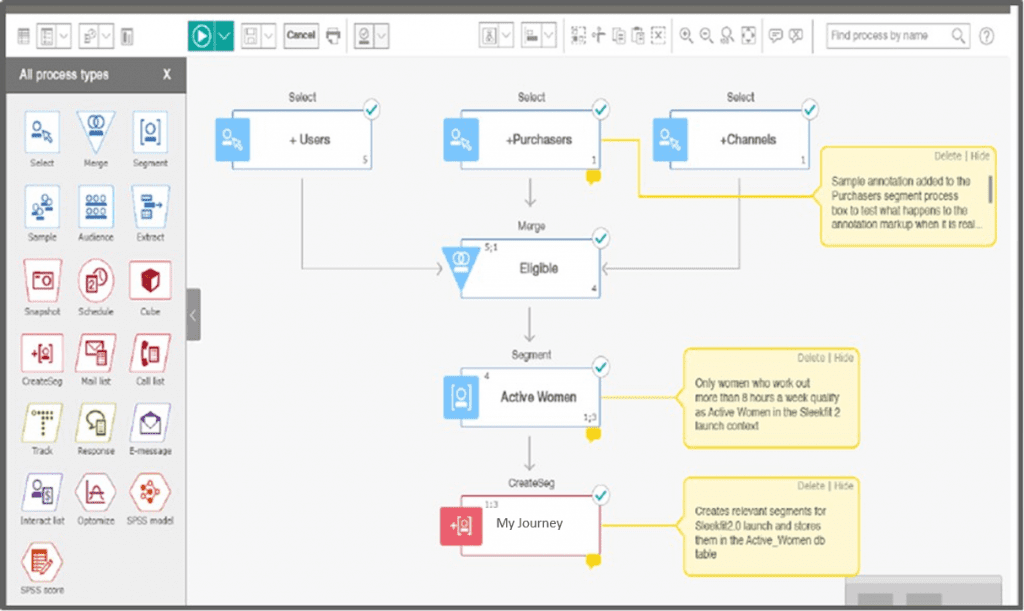Open the Run options dropdown arrow
This screenshot has height=611, width=1024.
click(224, 36)
